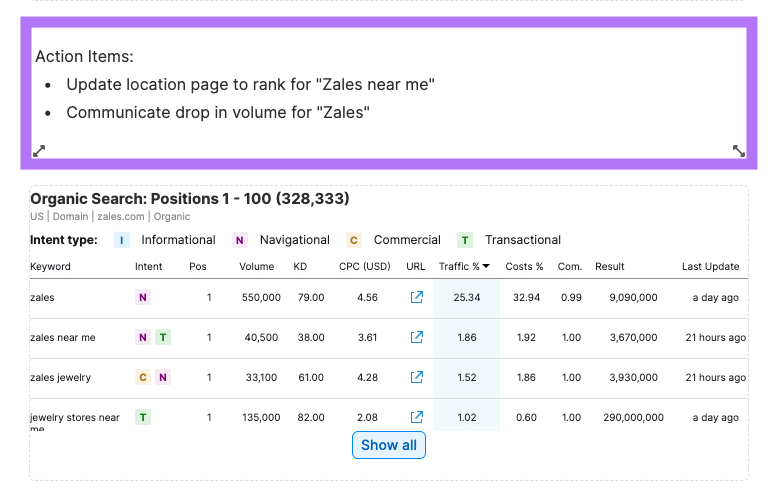Click the 'Action Items:' heading text
This screenshot has width=773, height=501.
[84, 56]
